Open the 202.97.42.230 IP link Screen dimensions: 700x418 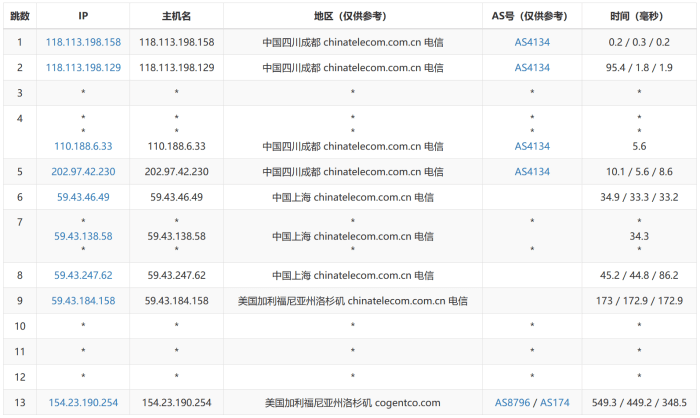click(x=83, y=171)
